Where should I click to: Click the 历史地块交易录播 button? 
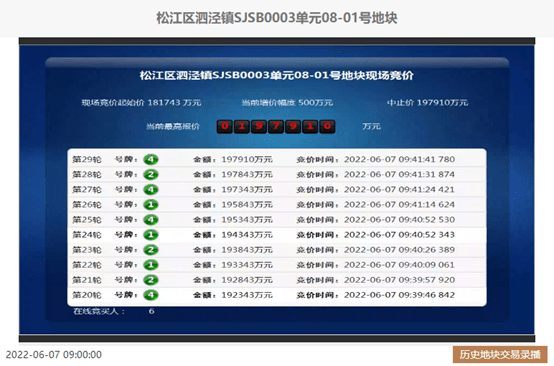500,354
